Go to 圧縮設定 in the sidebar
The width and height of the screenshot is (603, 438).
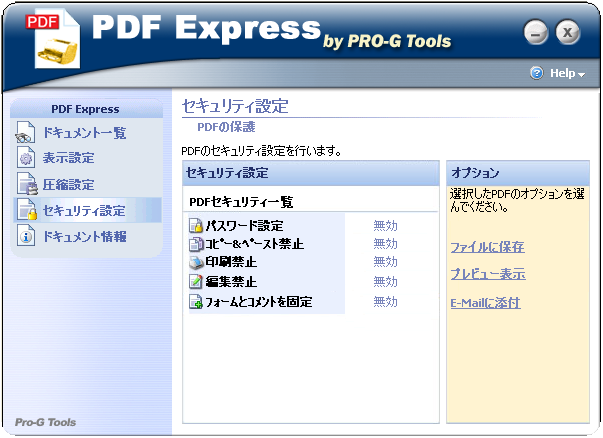point(68,185)
